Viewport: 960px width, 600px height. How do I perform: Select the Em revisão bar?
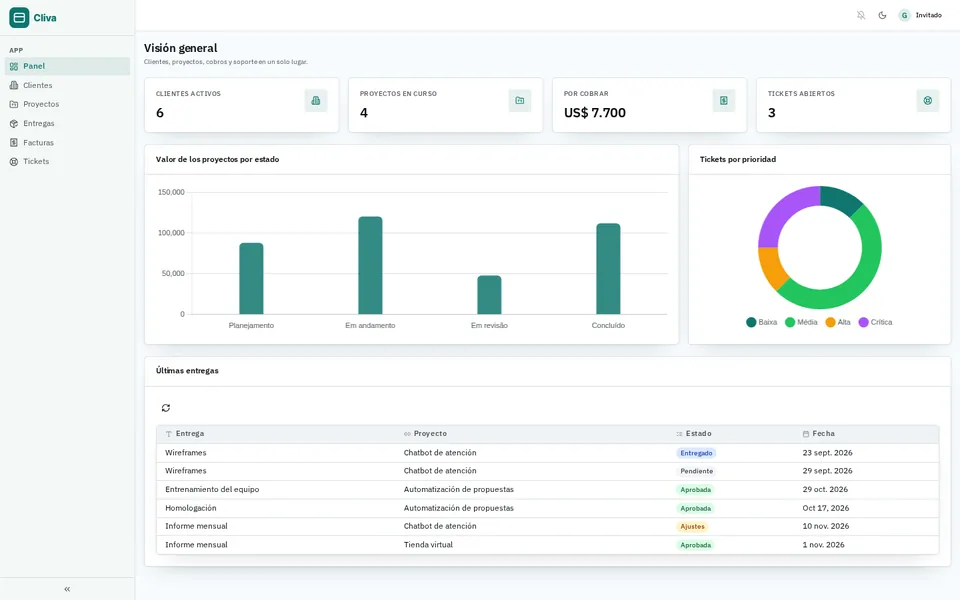[x=489, y=295]
